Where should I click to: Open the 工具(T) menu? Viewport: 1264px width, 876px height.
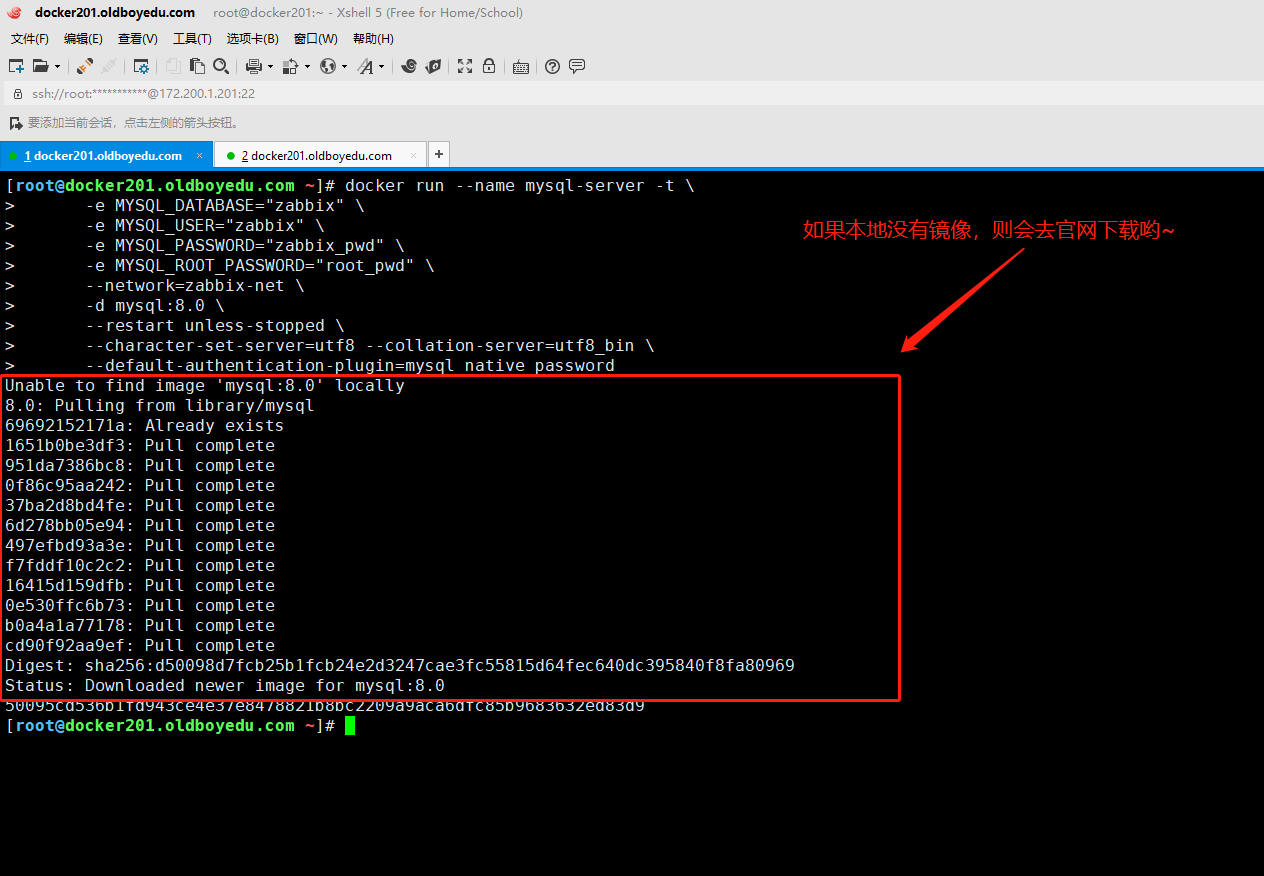[x=192, y=38]
